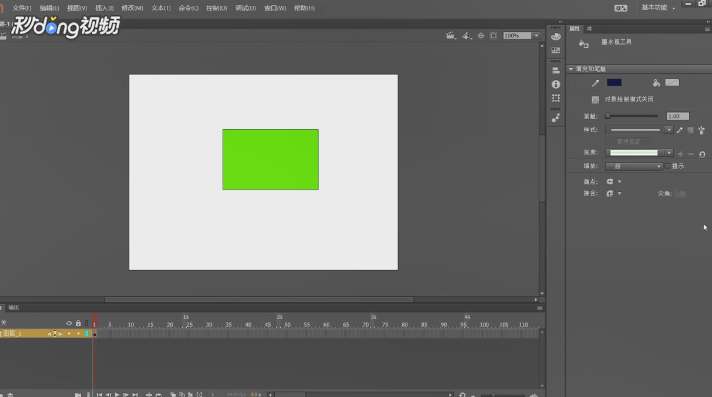
Task: Click frame 25 on timeline ruler
Action: (189, 325)
